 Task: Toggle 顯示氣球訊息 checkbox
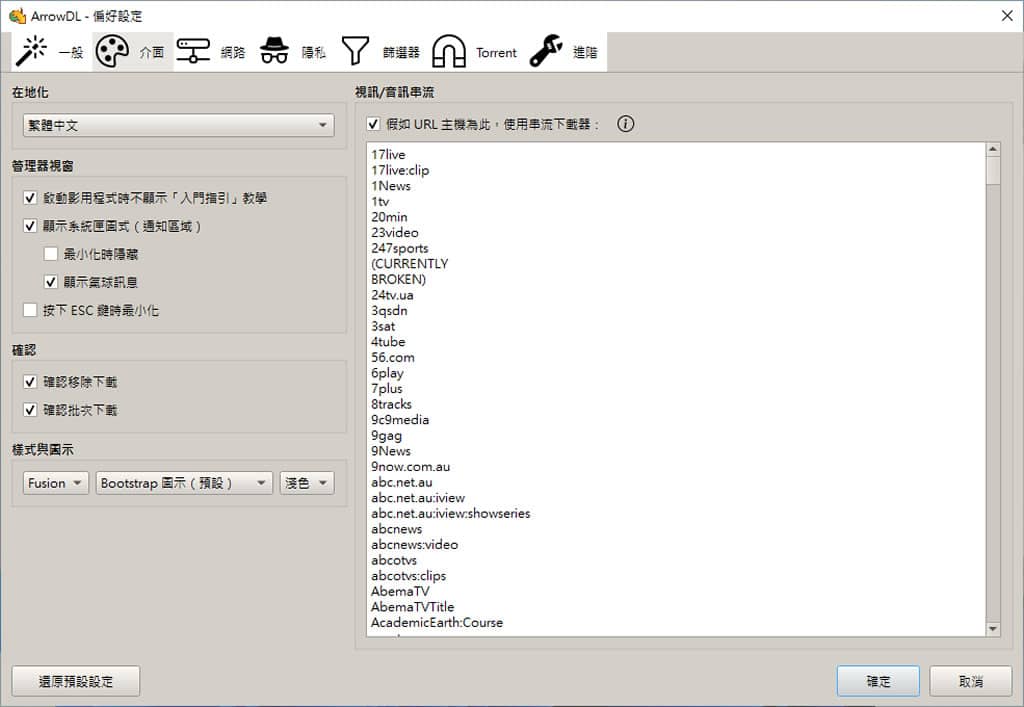pyautogui.click(x=51, y=282)
